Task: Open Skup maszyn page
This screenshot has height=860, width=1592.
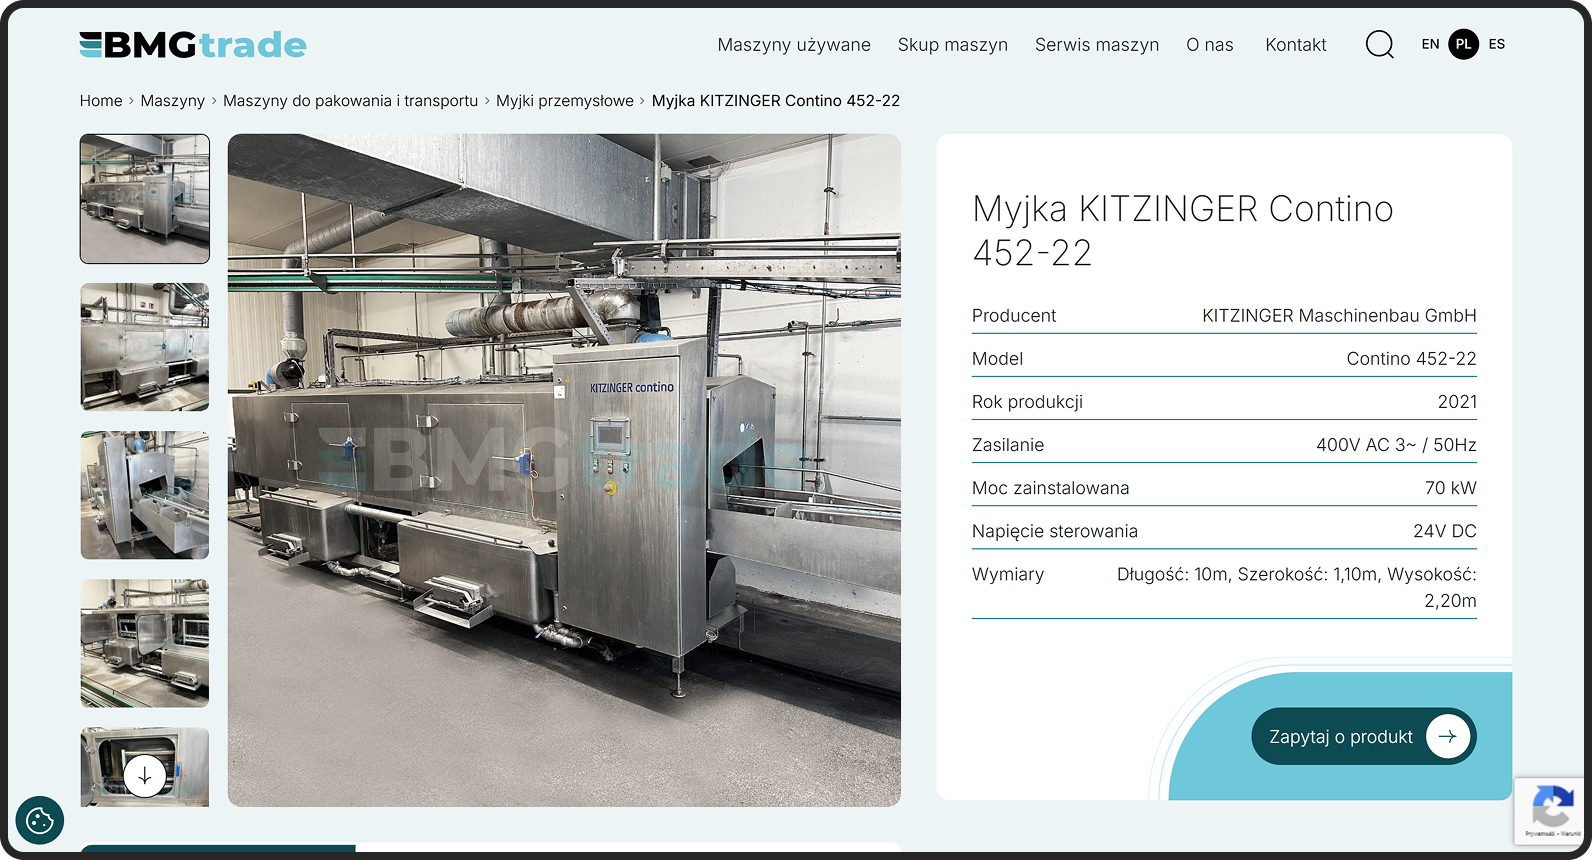Action: [953, 45]
